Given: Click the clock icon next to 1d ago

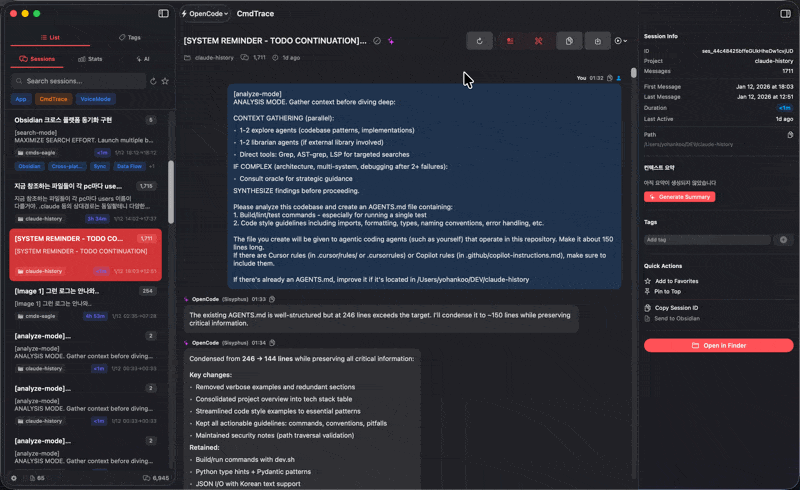Looking at the screenshot, I should pos(275,58).
